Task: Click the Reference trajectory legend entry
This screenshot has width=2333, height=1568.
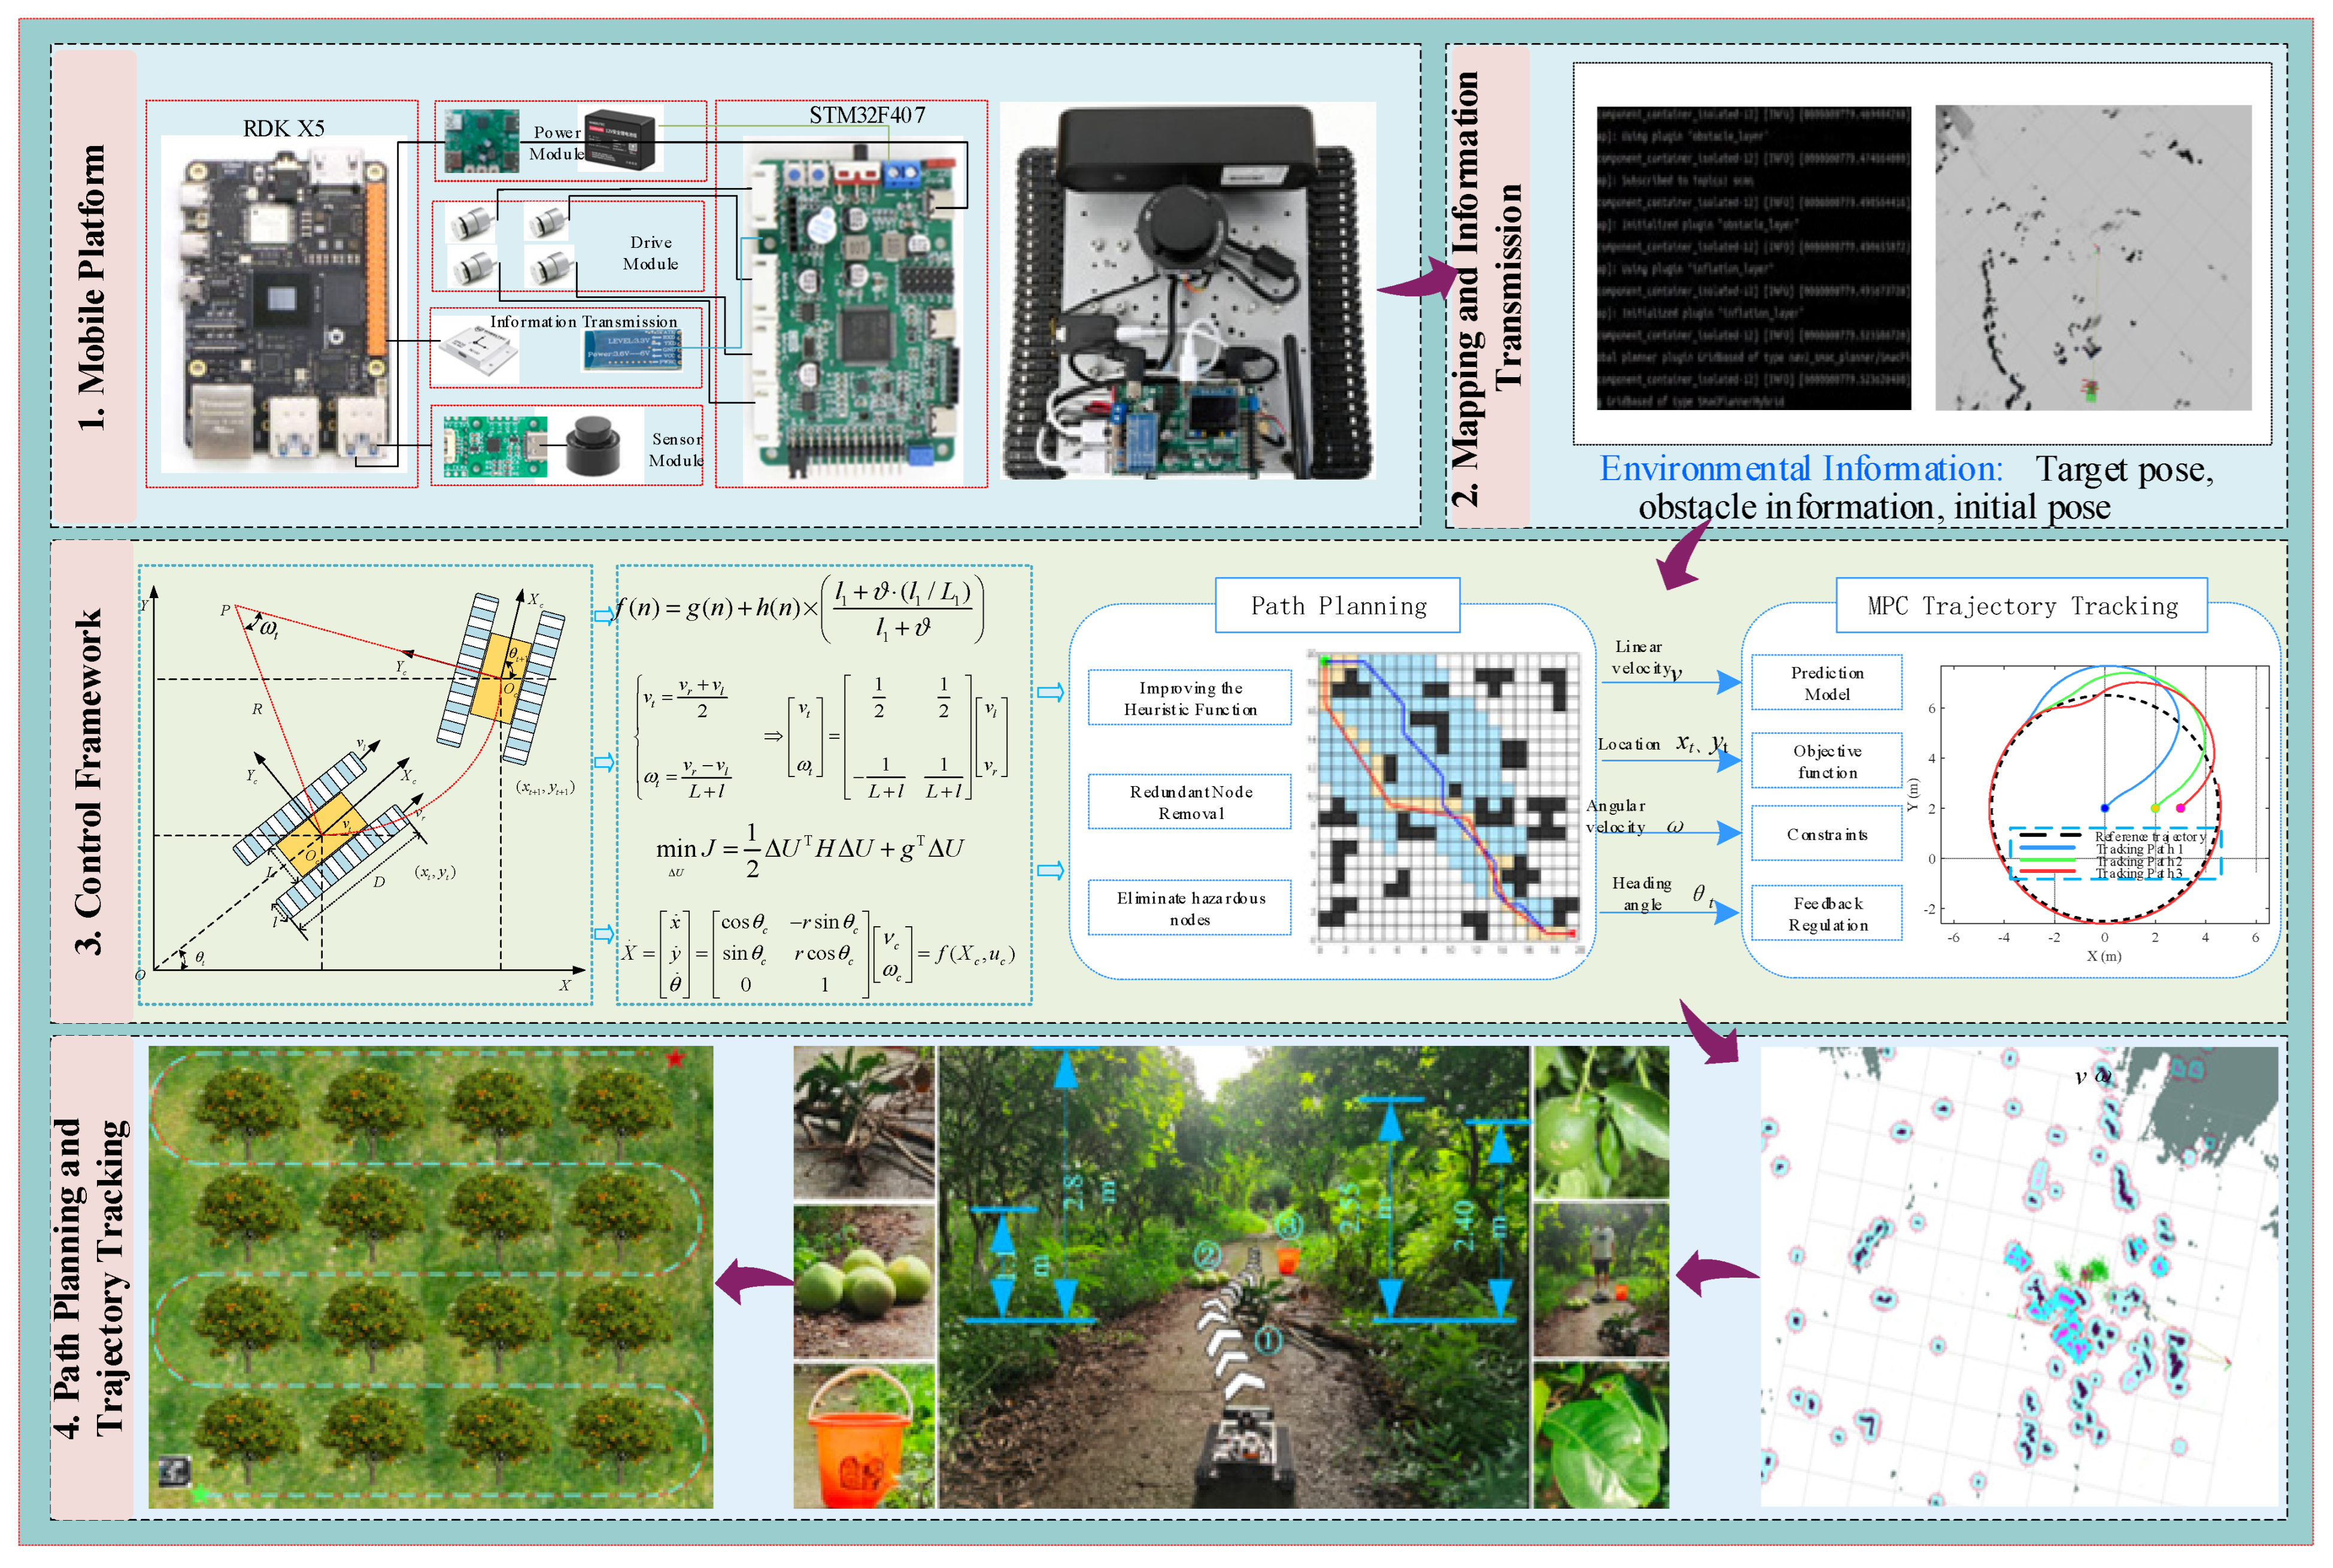Action: tap(2112, 836)
